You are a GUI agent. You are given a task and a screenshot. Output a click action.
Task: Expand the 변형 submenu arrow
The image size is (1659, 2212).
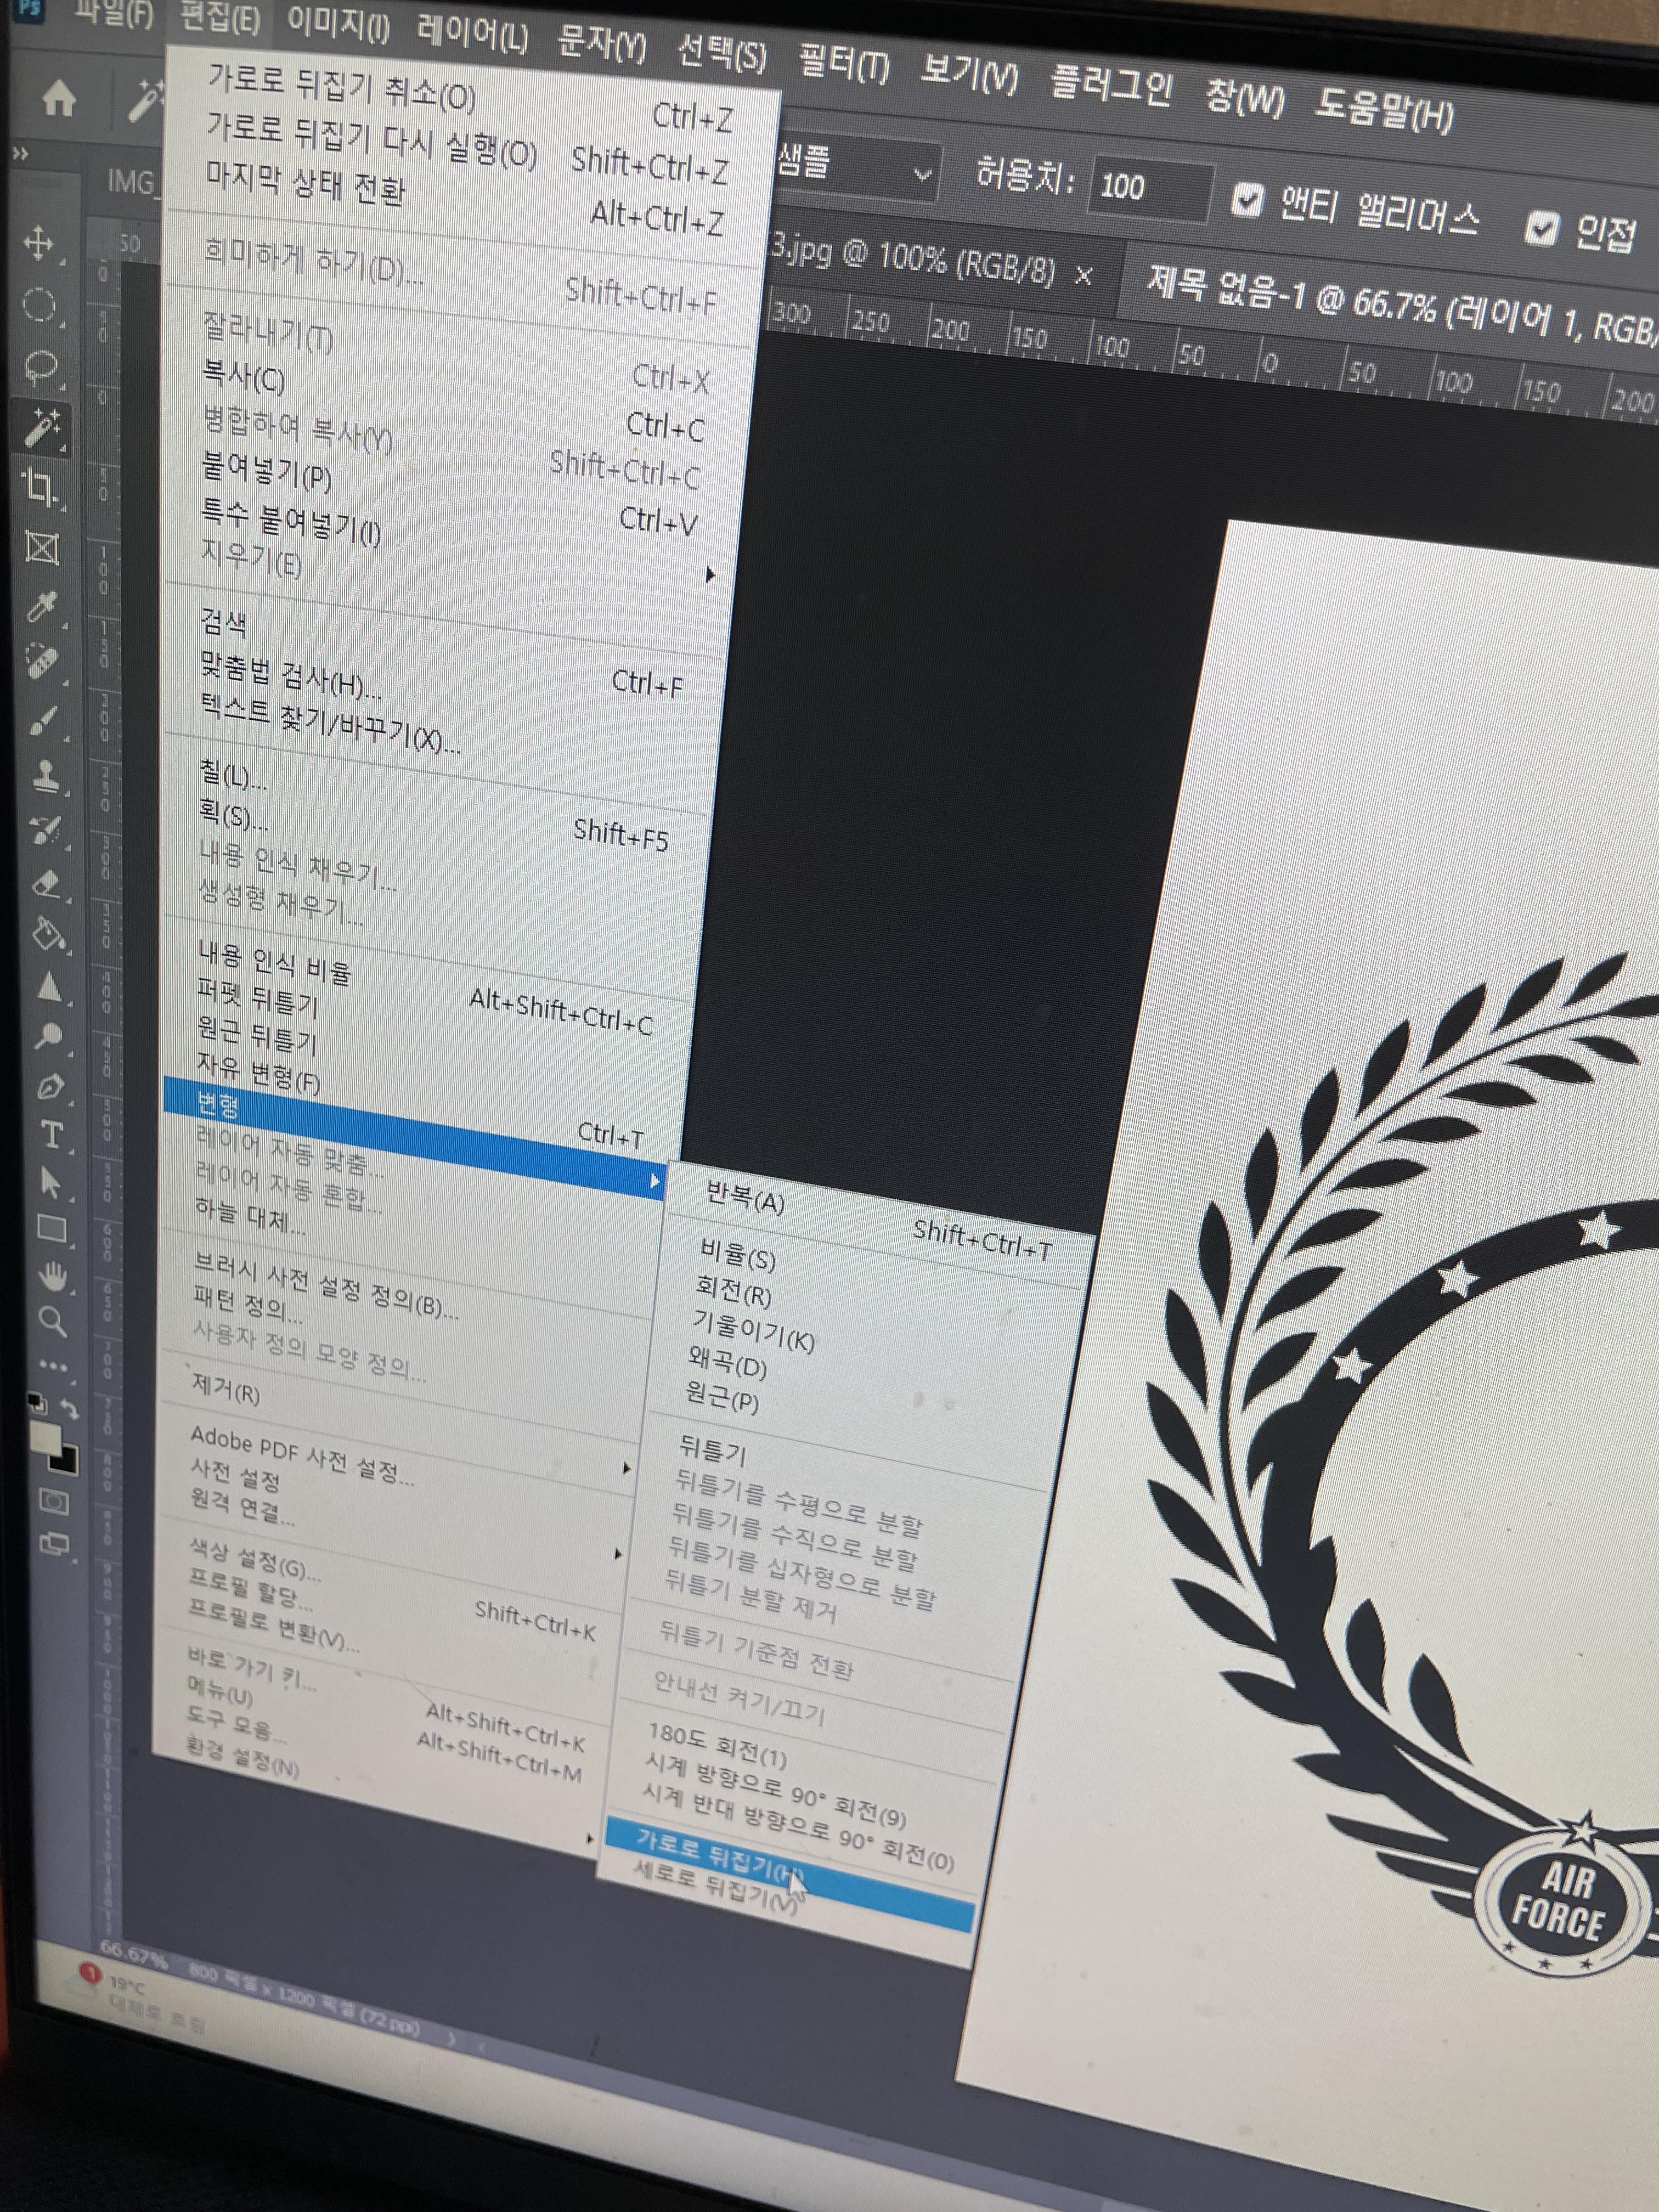[654, 1182]
